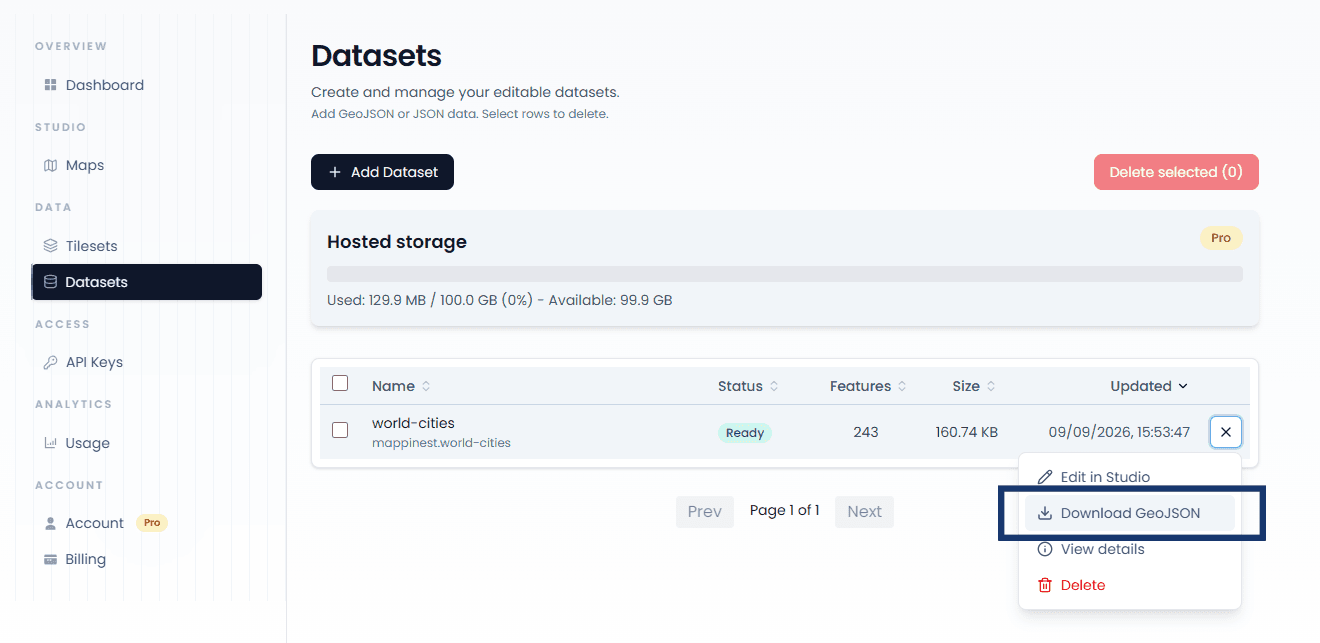Open the Account settings page
Screen dimensions: 1320x643
pos(147,523)
